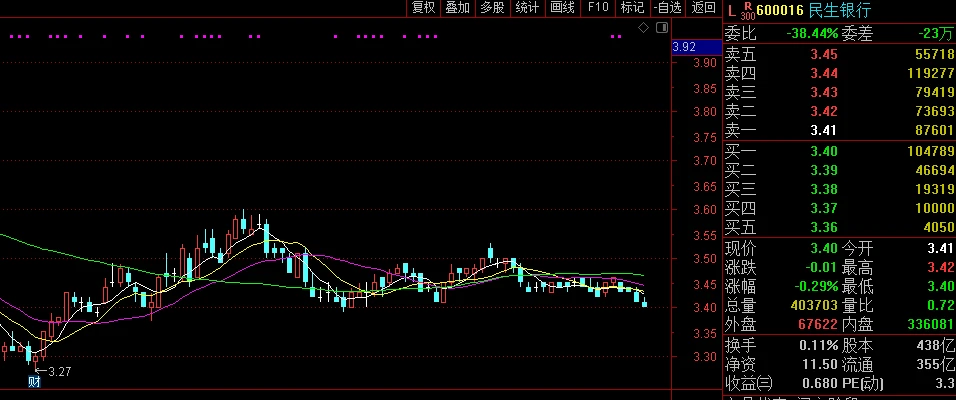Remove stock via -自选 button
956x400 pixels.
[667, 7]
